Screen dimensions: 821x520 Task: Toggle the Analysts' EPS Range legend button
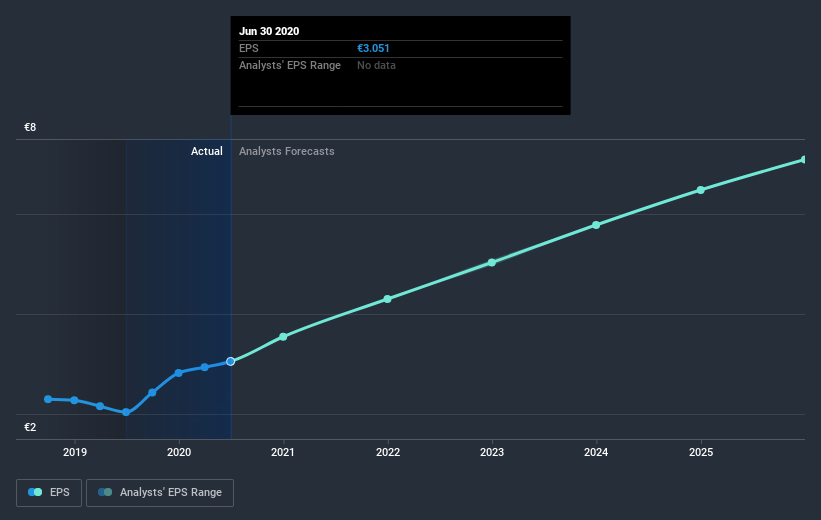pyautogui.click(x=160, y=493)
